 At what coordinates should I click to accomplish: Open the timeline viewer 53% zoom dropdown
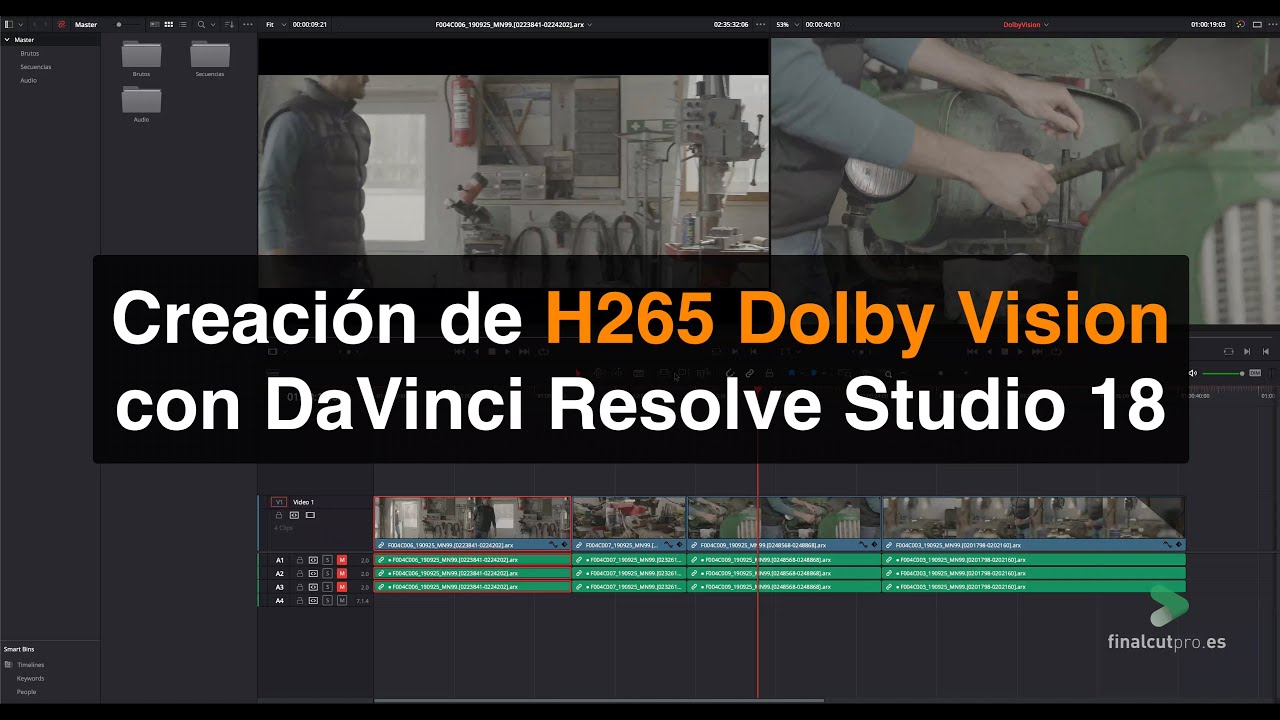[x=787, y=24]
